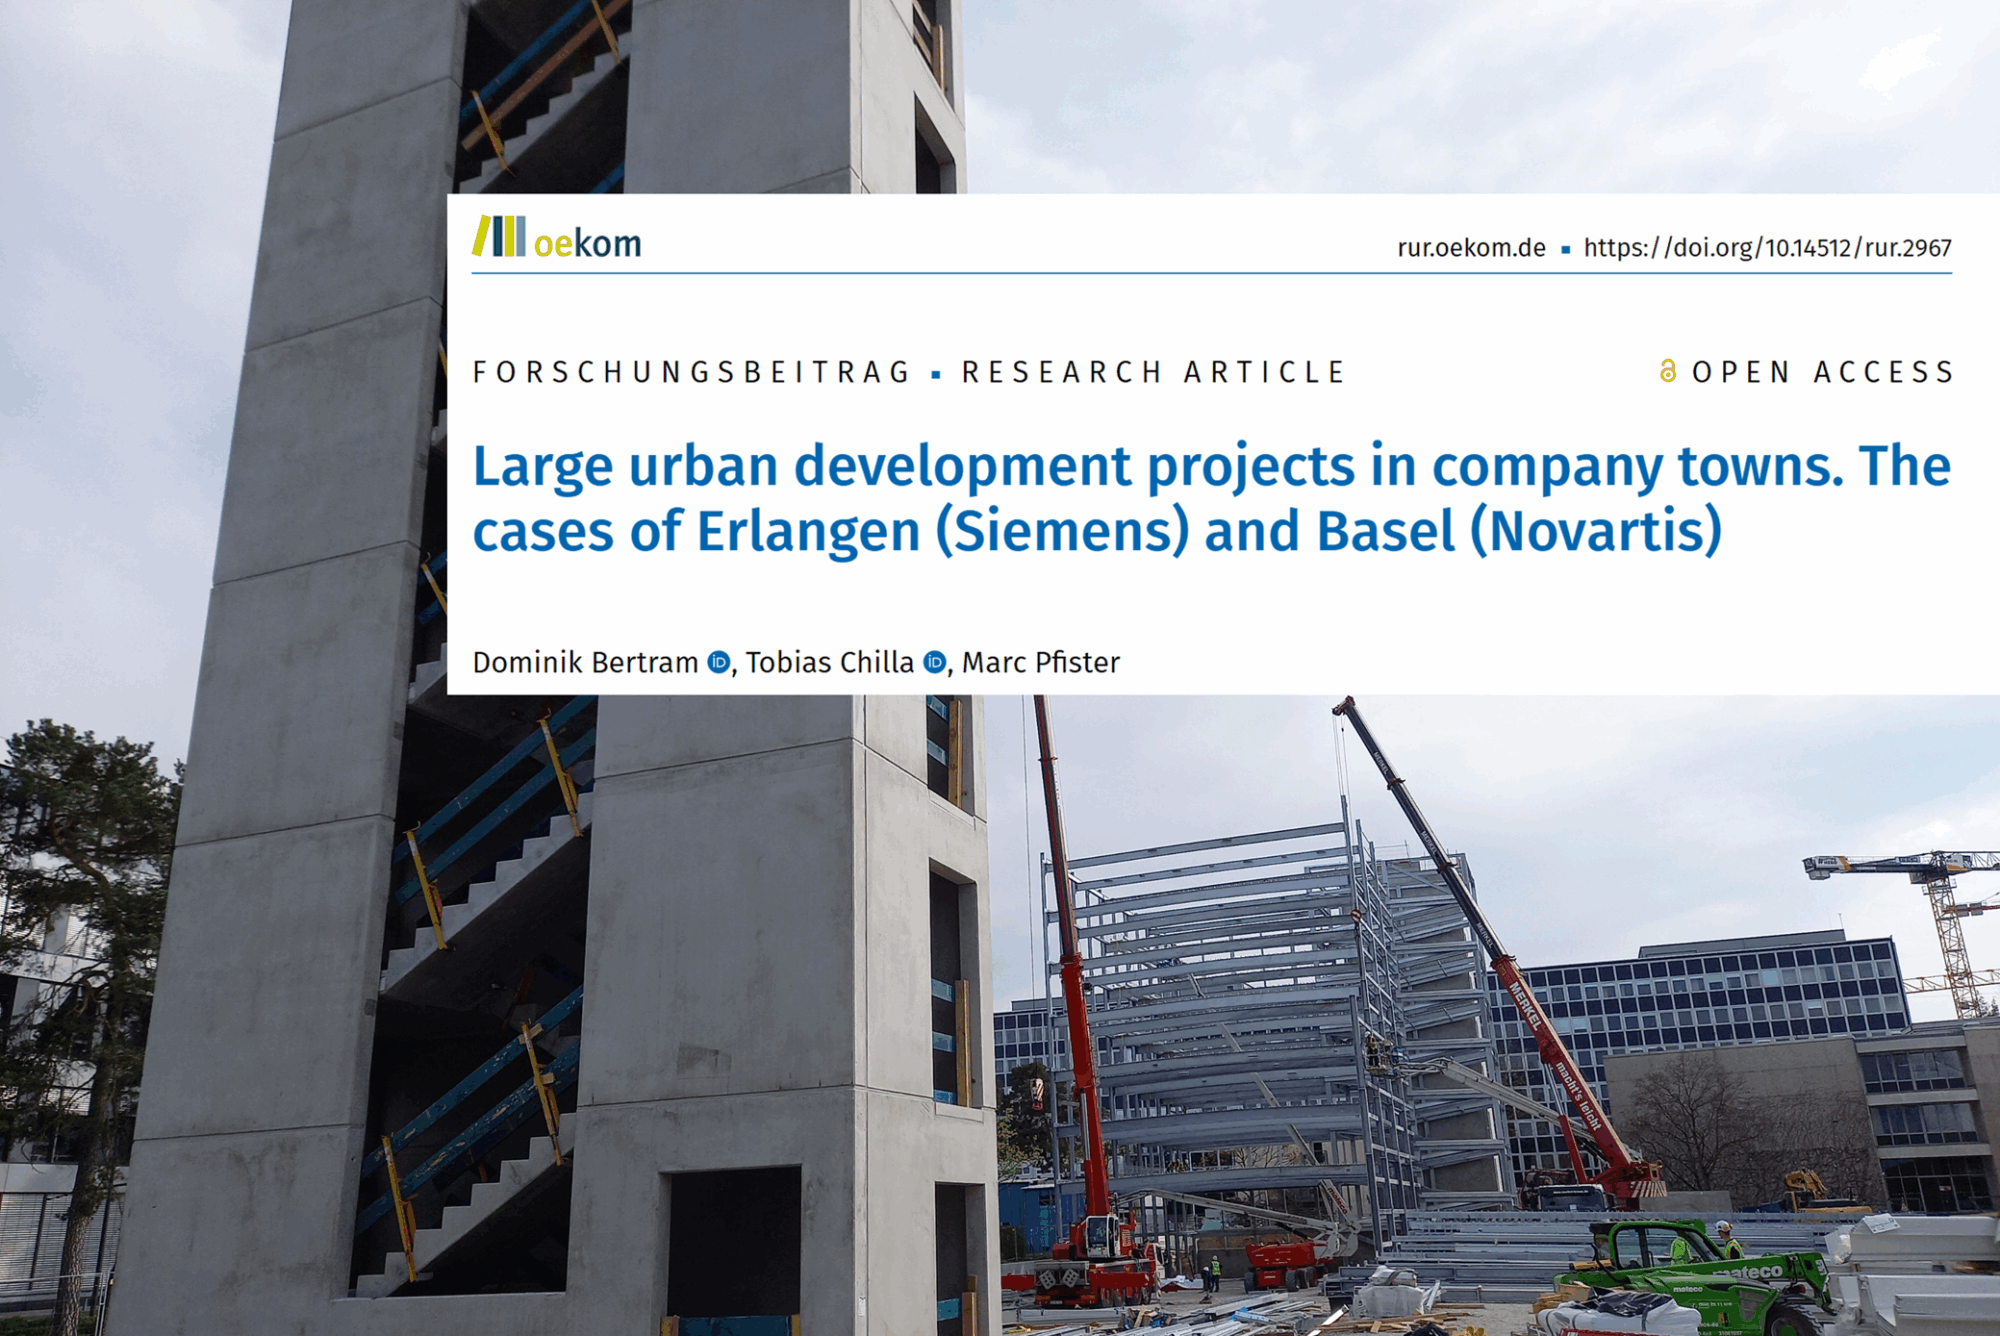This screenshot has width=2000, height=1336.
Task: Click author name Tobias Chilla
Action: point(829,662)
